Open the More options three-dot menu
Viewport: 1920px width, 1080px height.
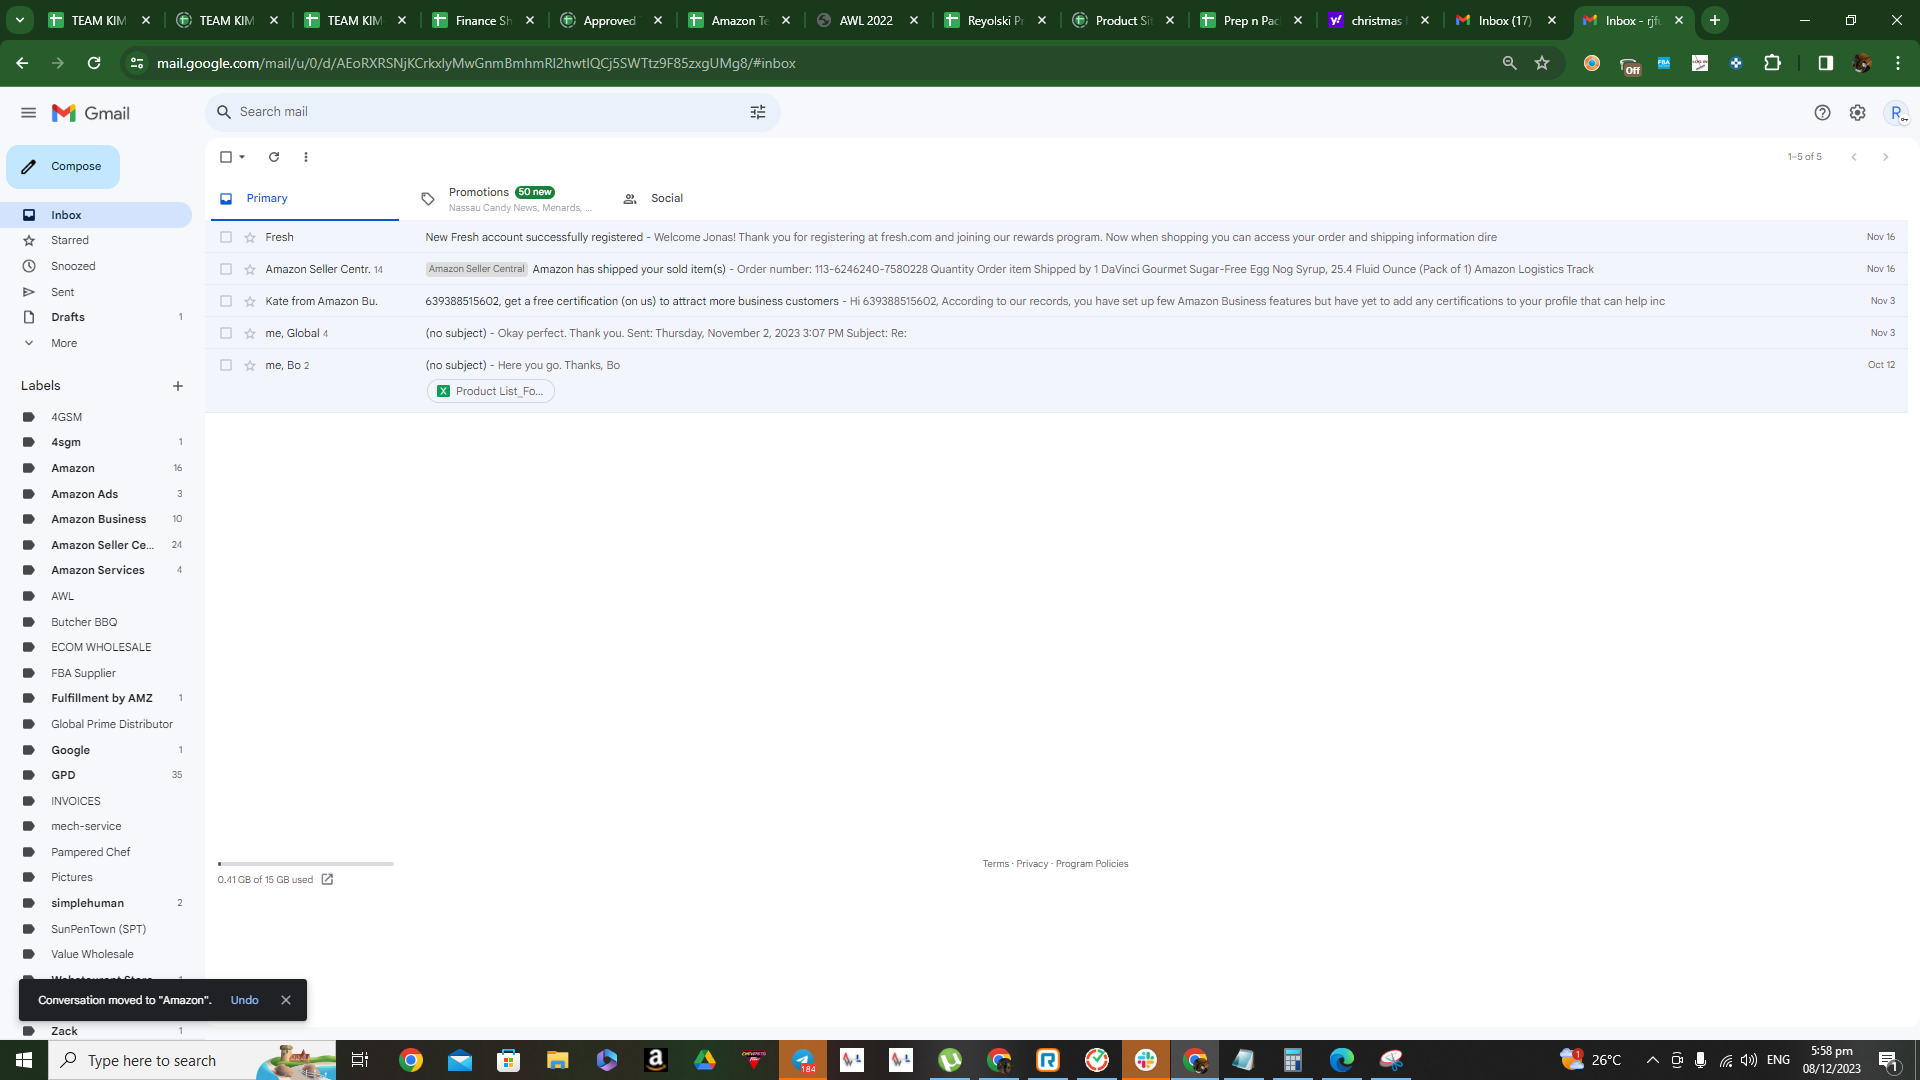[306, 157]
